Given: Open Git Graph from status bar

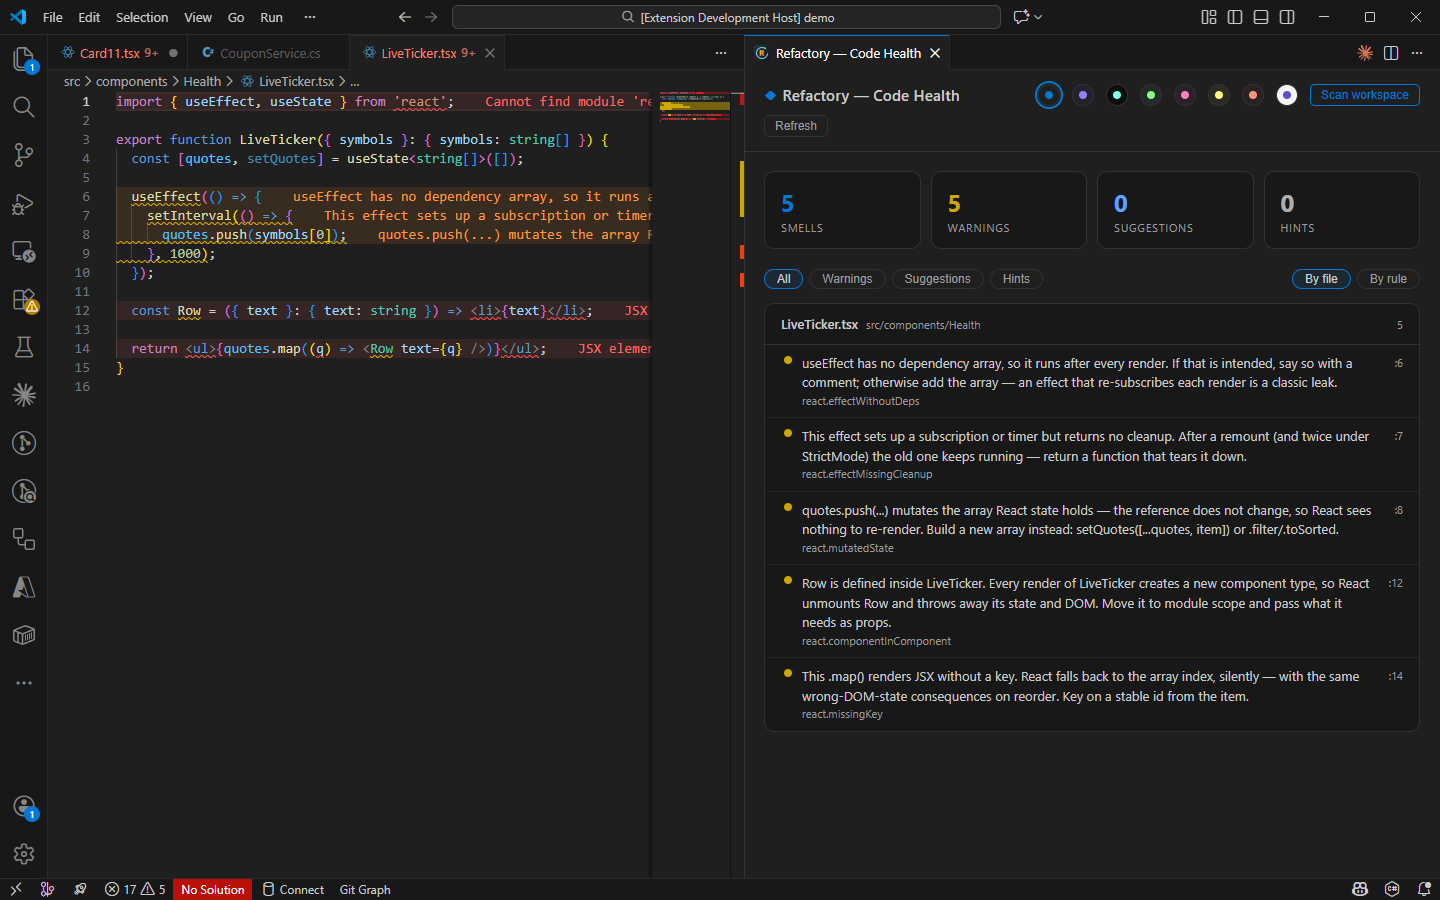Looking at the screenshot, I should (x=365, y=889).
